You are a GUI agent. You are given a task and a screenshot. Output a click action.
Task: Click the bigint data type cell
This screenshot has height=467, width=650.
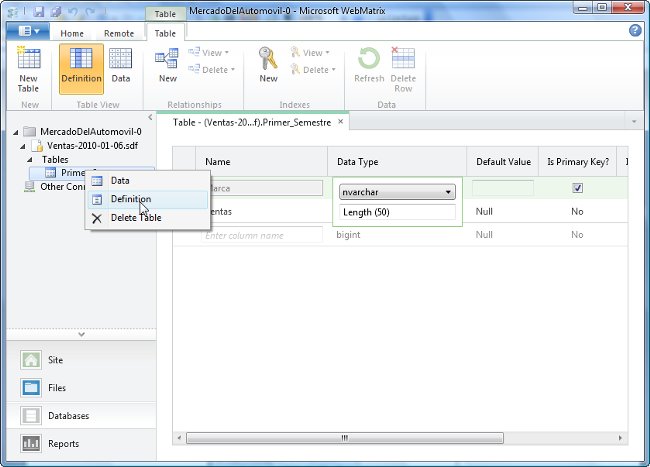[x=348, y=235]
